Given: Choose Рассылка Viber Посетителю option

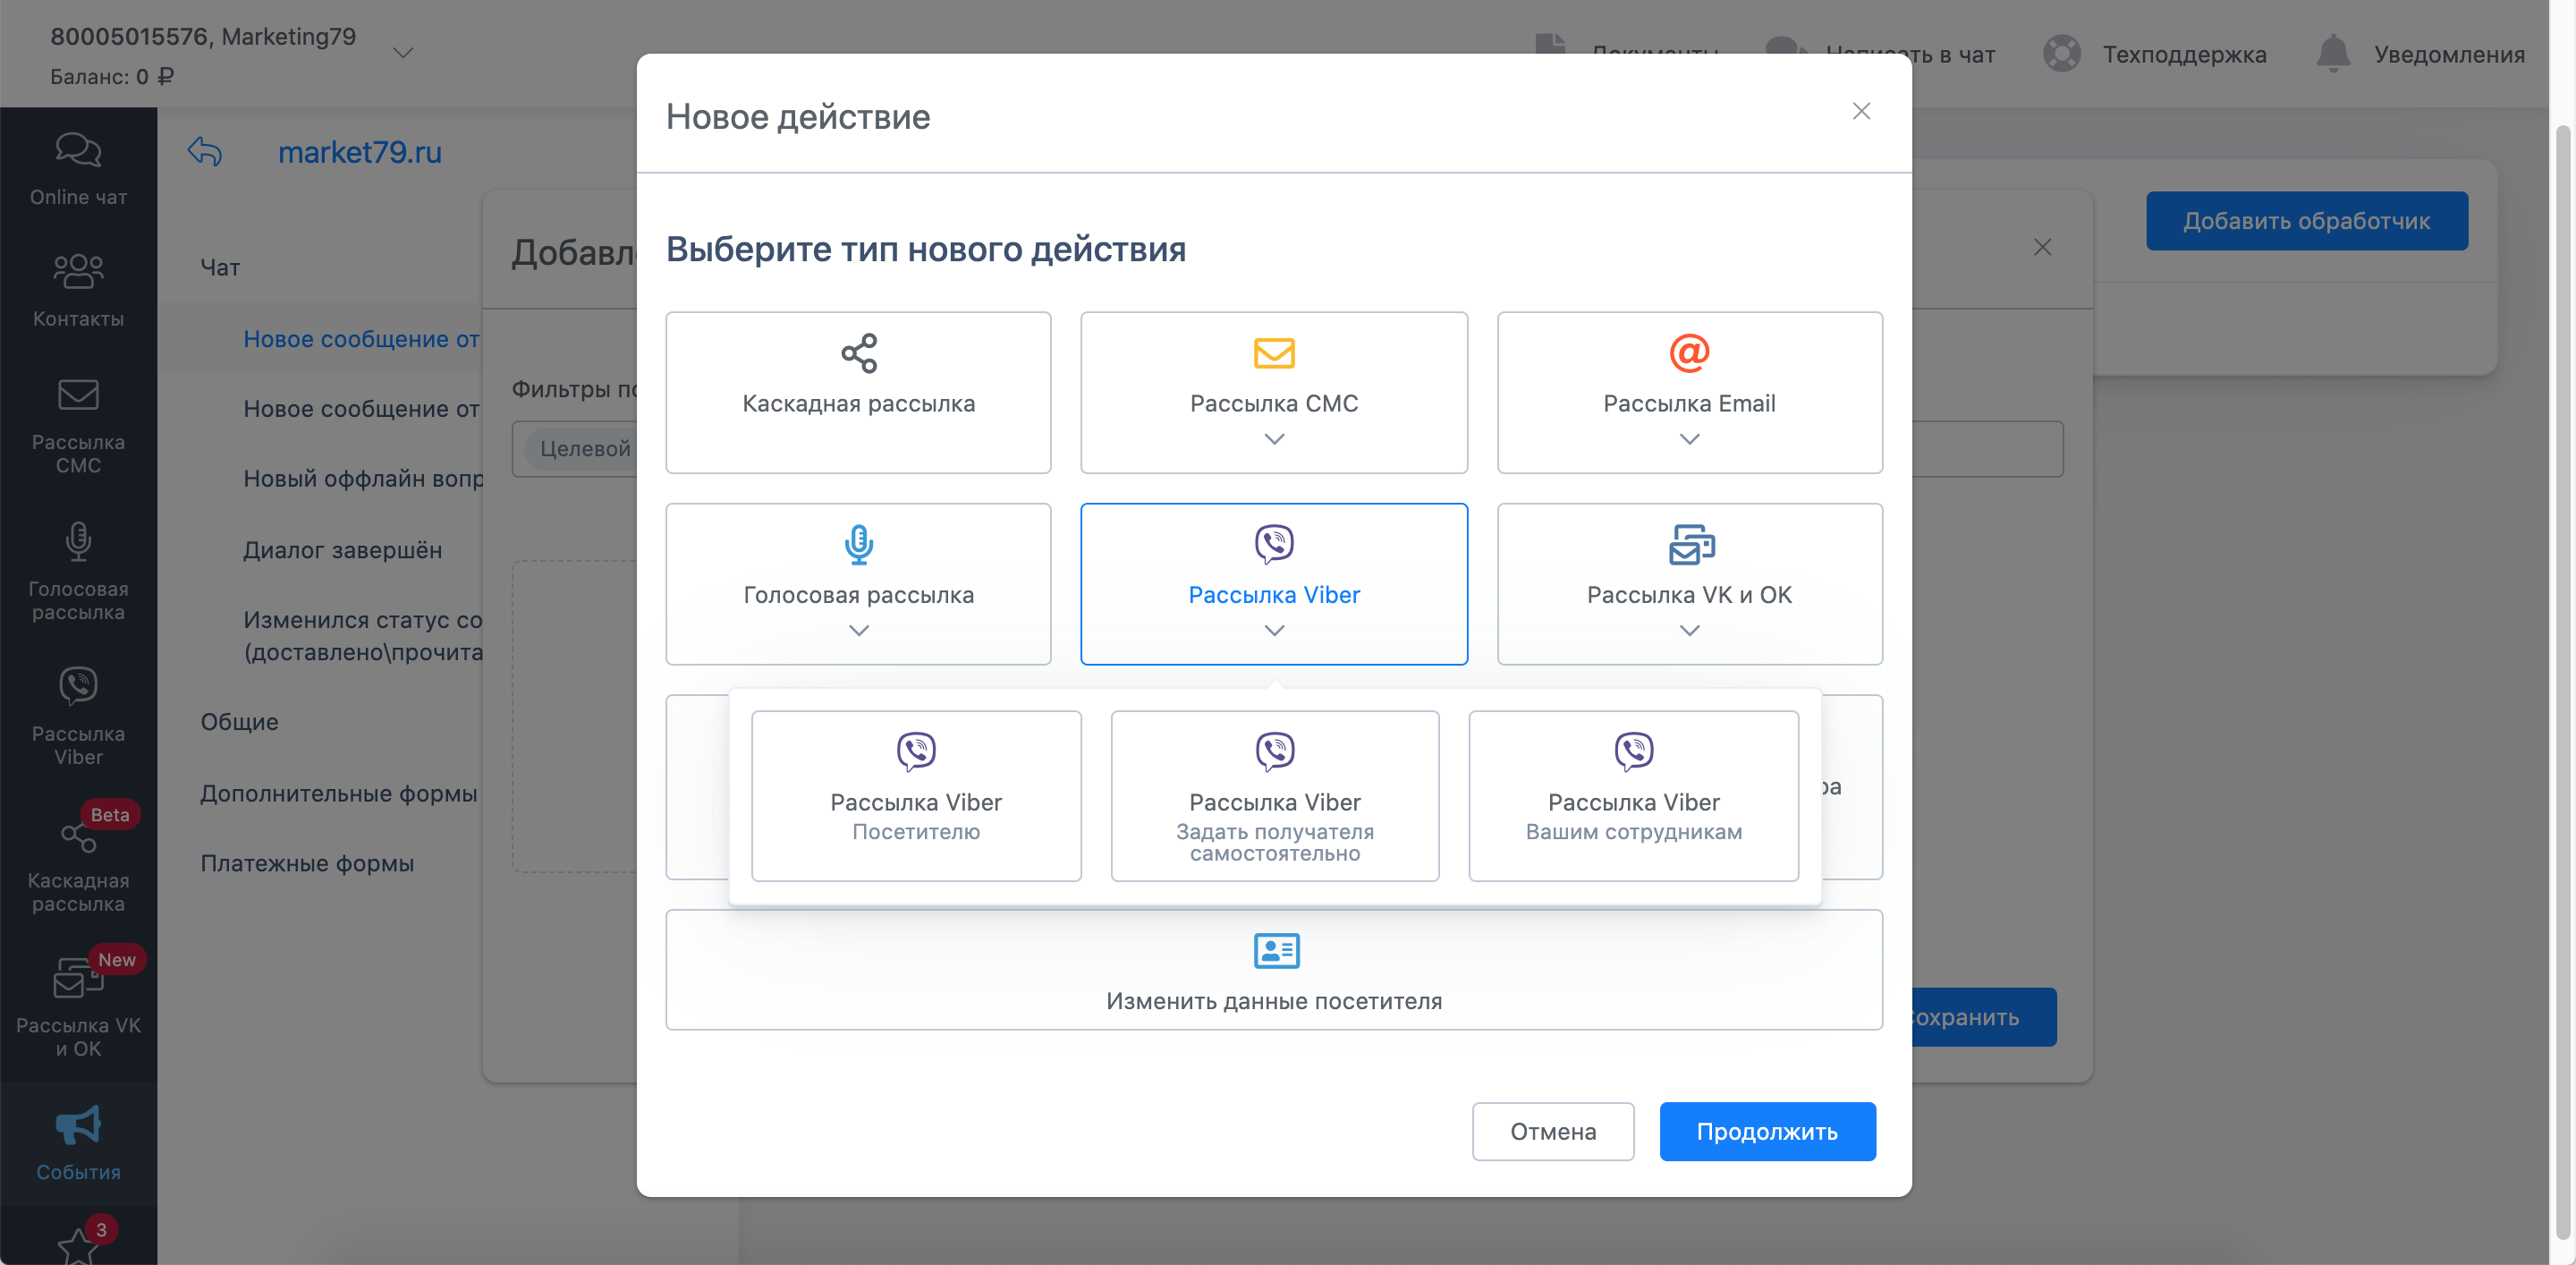Looking at the screenshot, I should pos(915,795).
